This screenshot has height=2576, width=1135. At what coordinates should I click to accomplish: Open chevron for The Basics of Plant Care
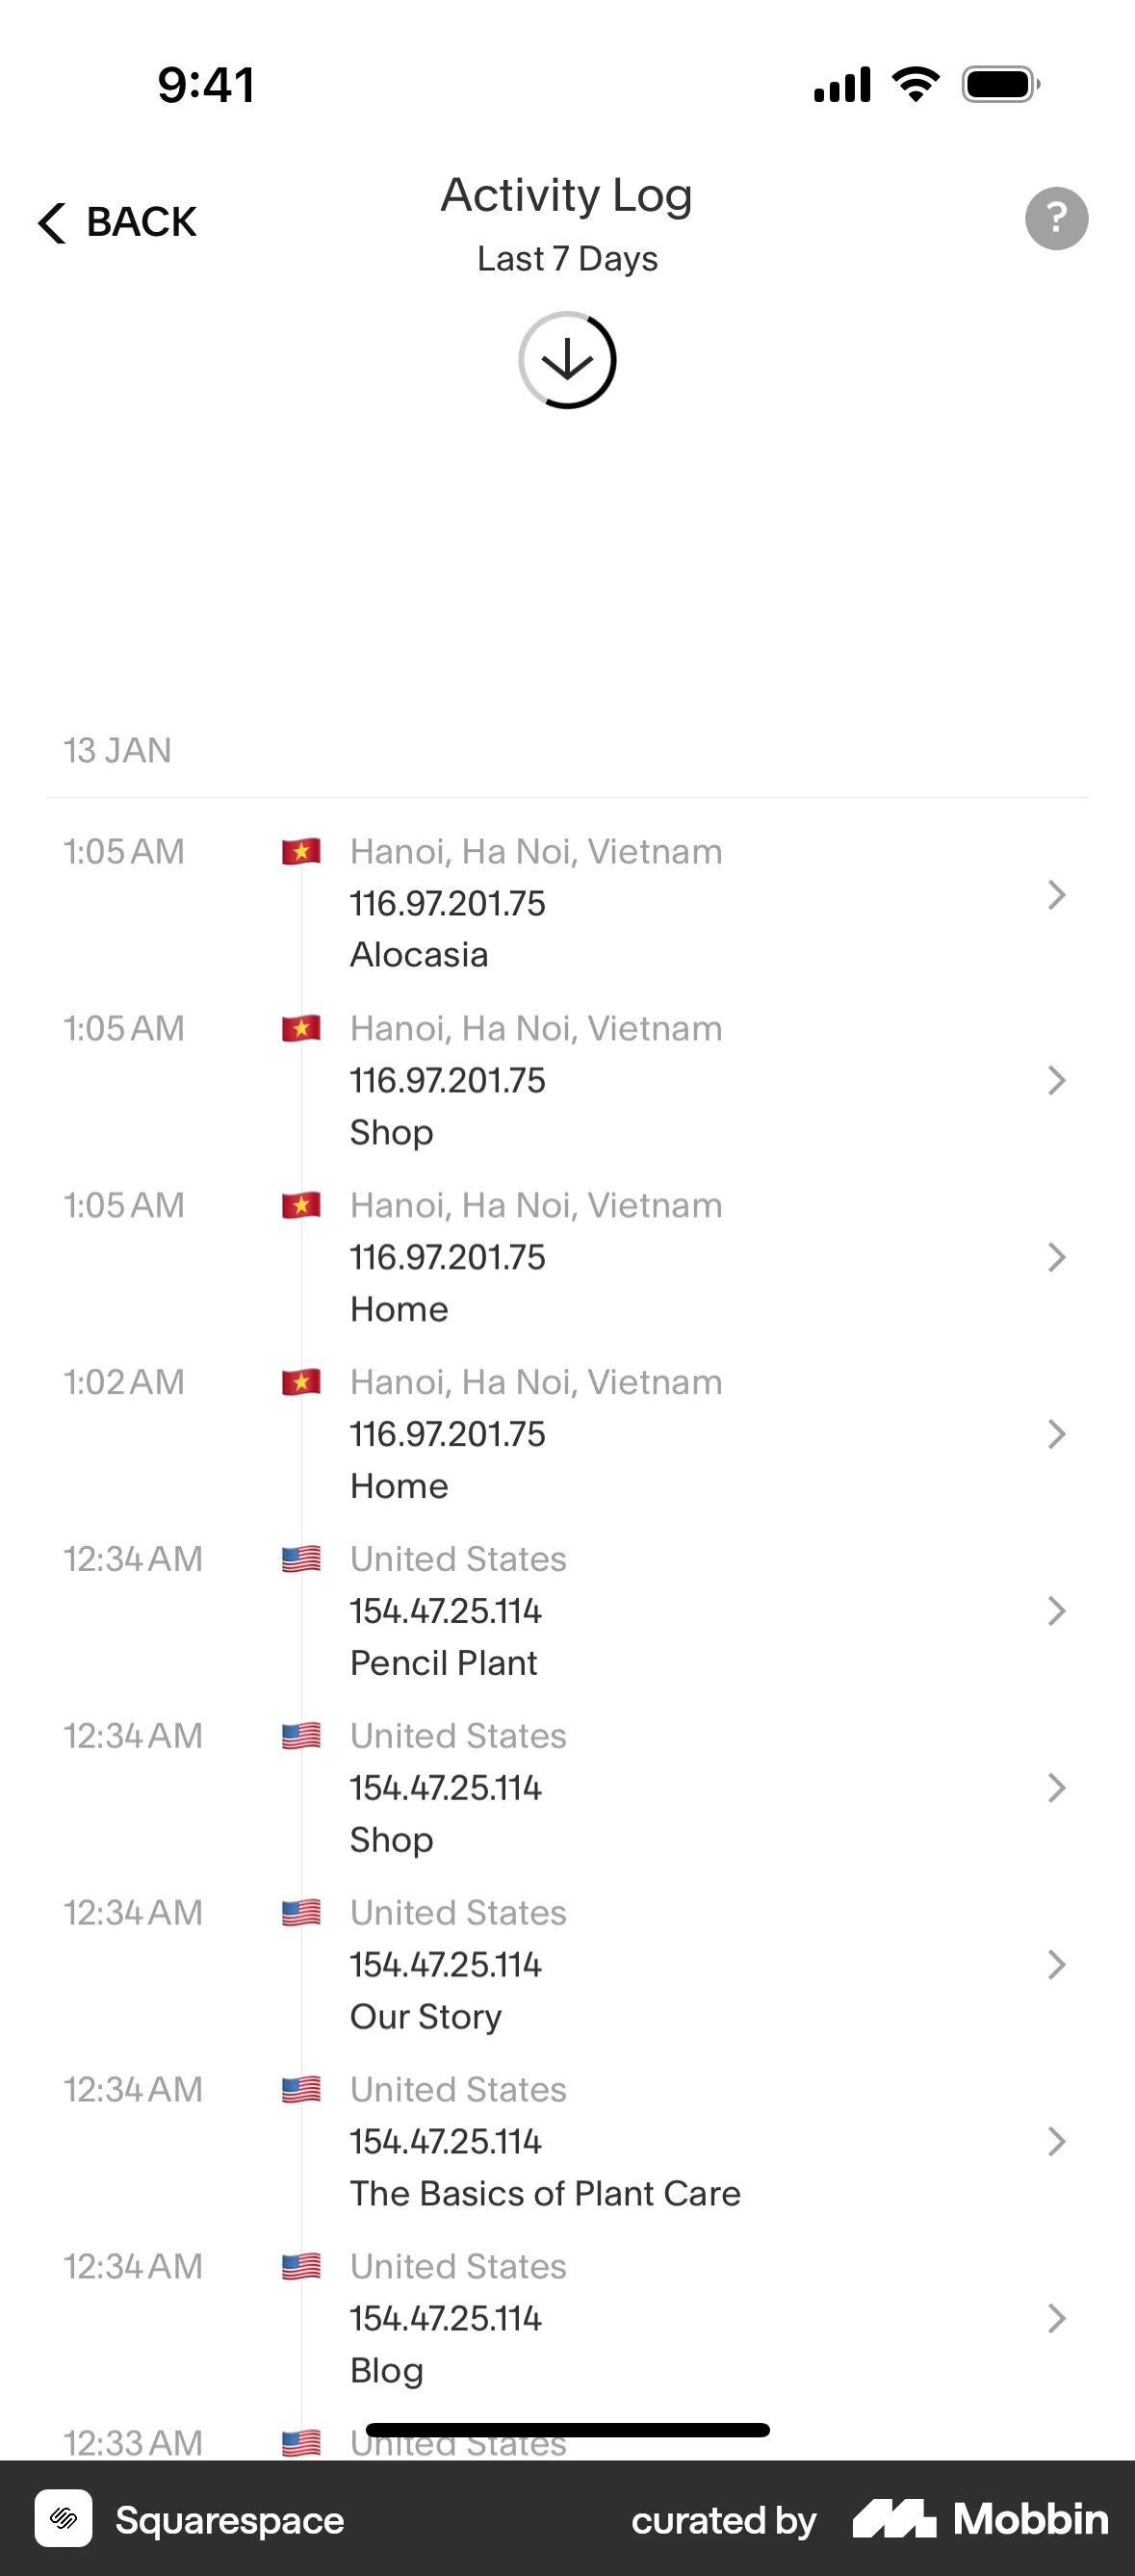1056,2141
